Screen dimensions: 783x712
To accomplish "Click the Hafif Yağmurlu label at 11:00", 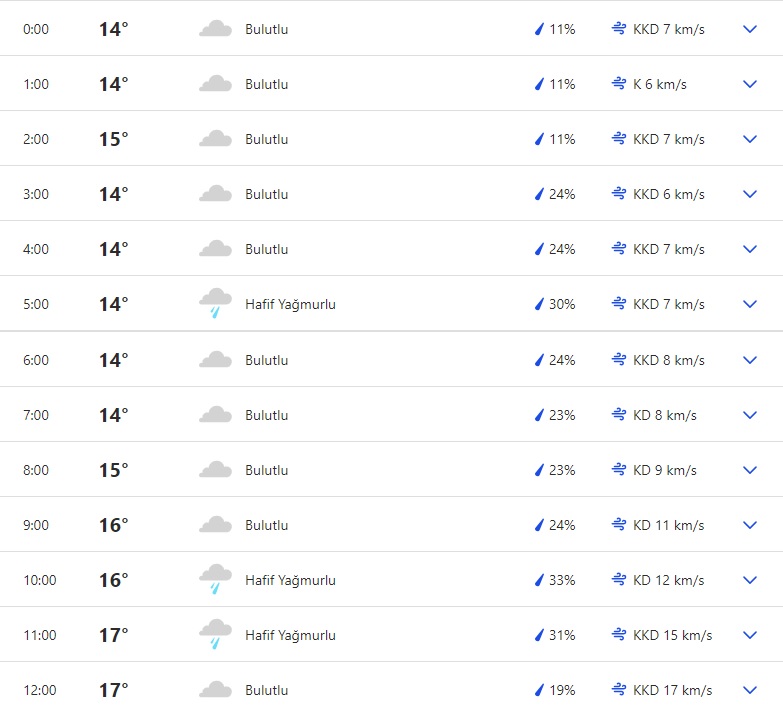I will [290, 635].
